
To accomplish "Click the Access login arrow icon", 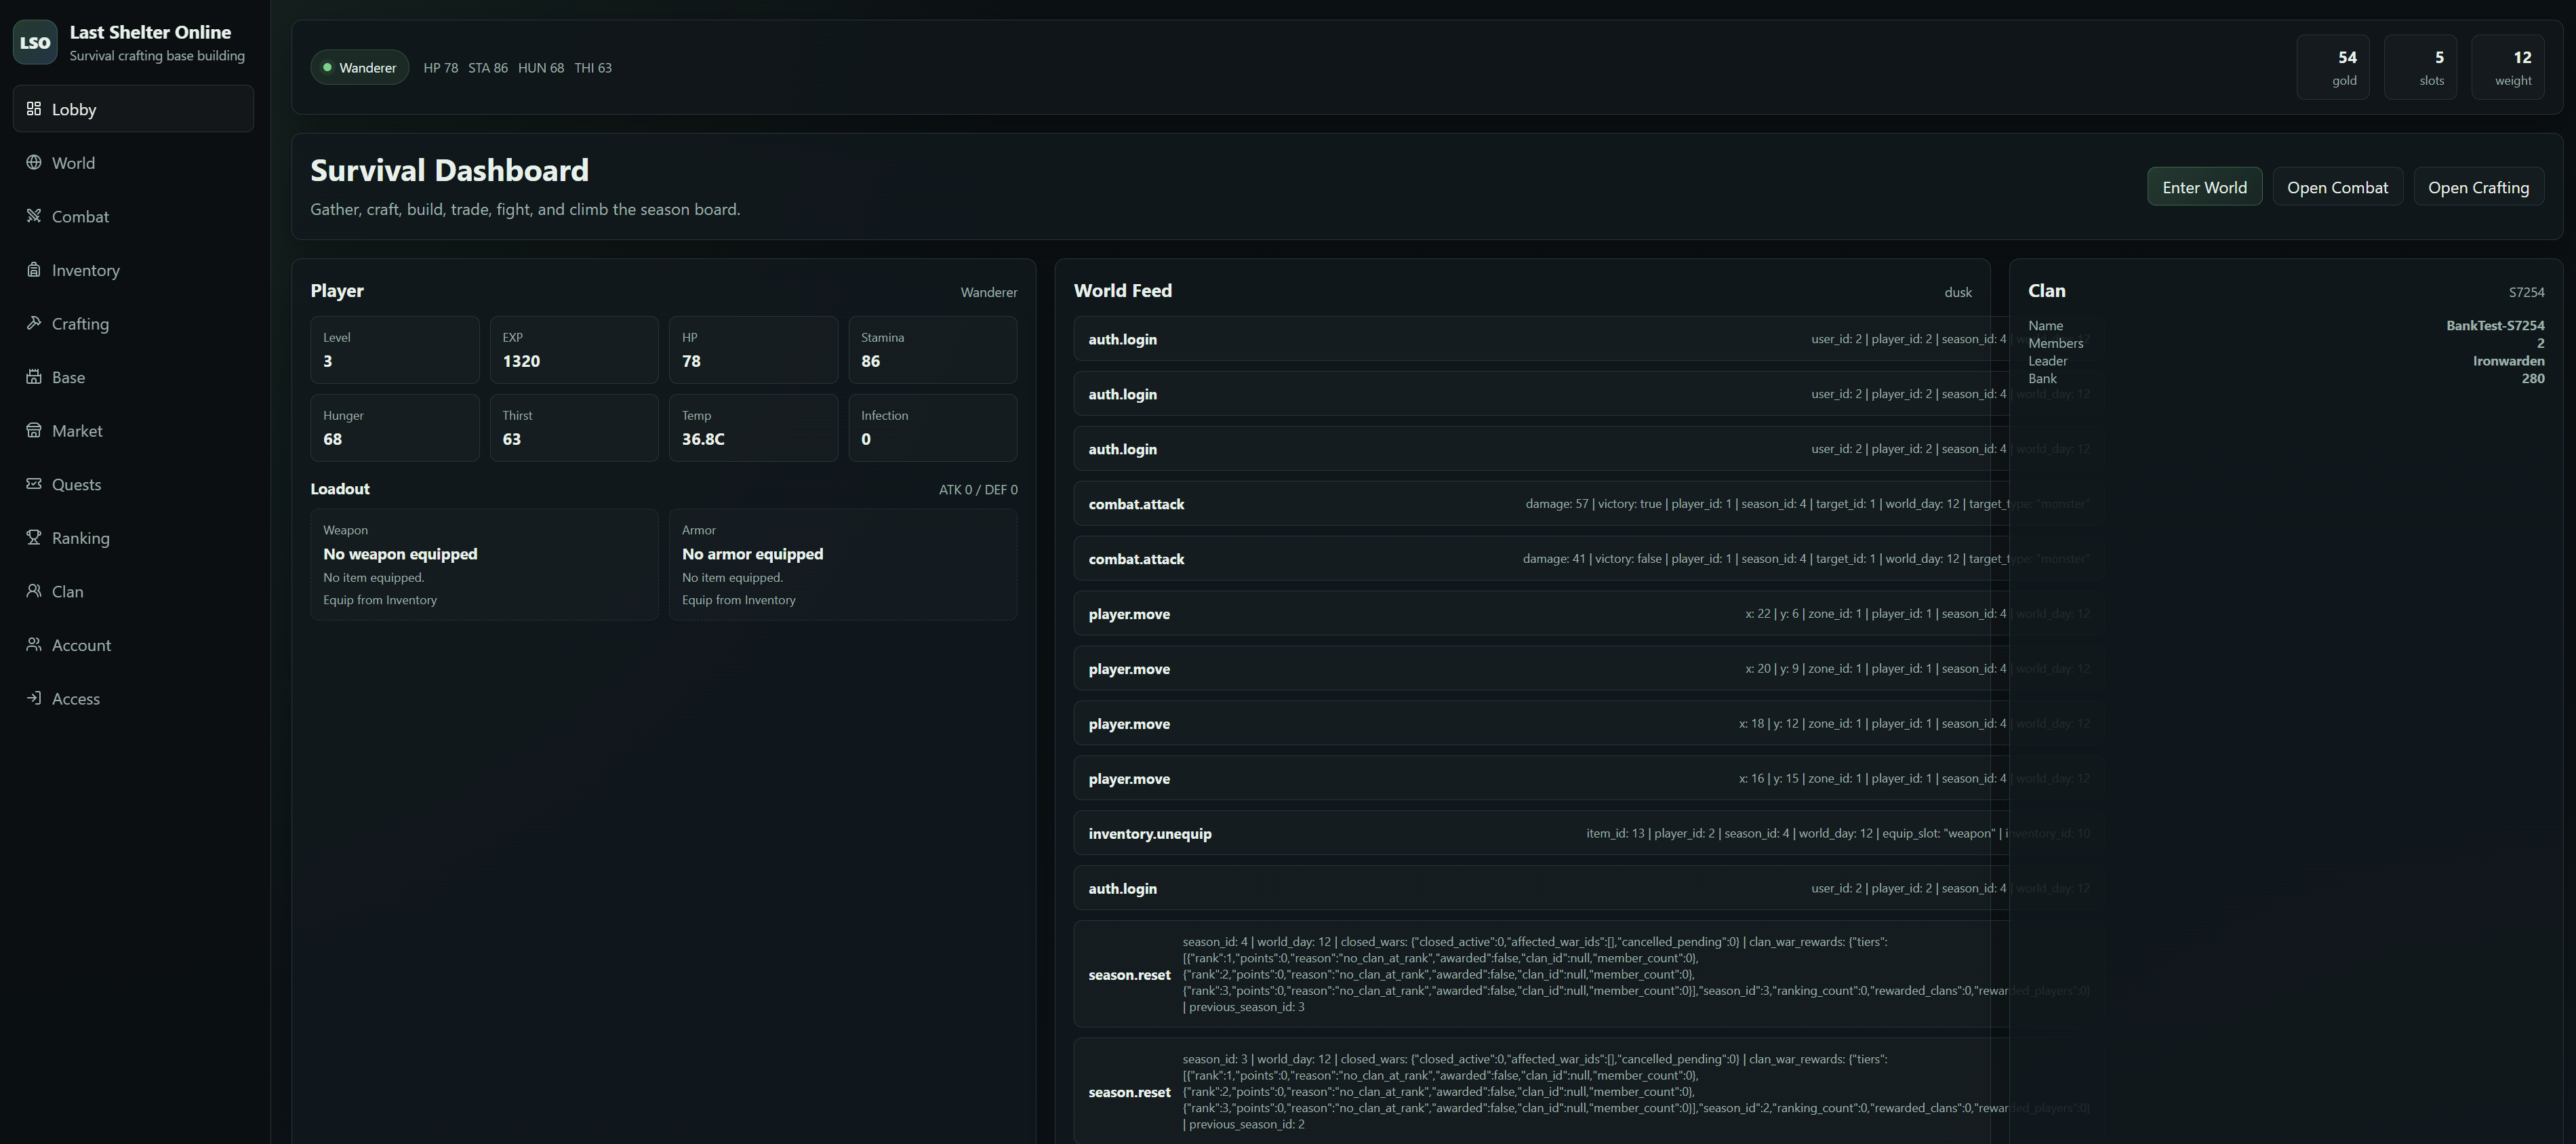I will (34, 698).
